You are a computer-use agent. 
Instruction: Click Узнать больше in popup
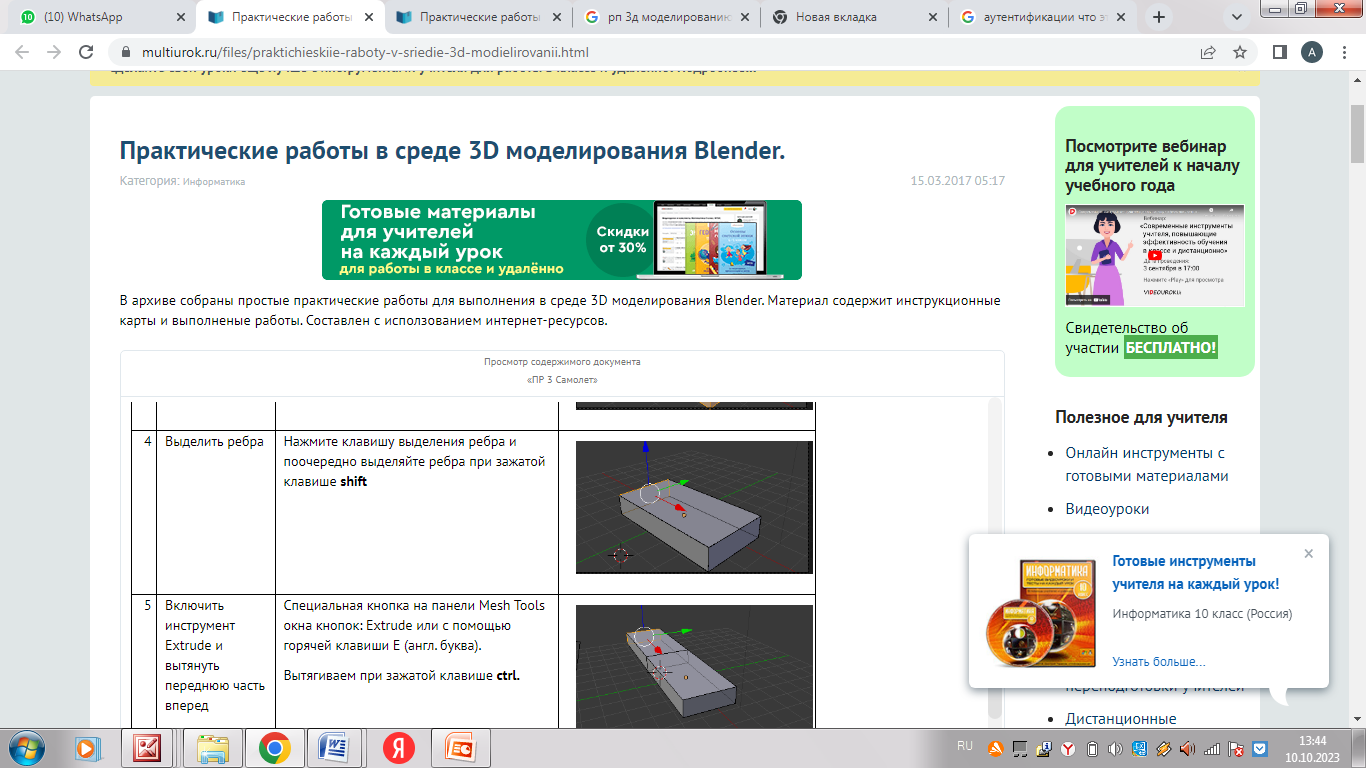(1158, 661)
